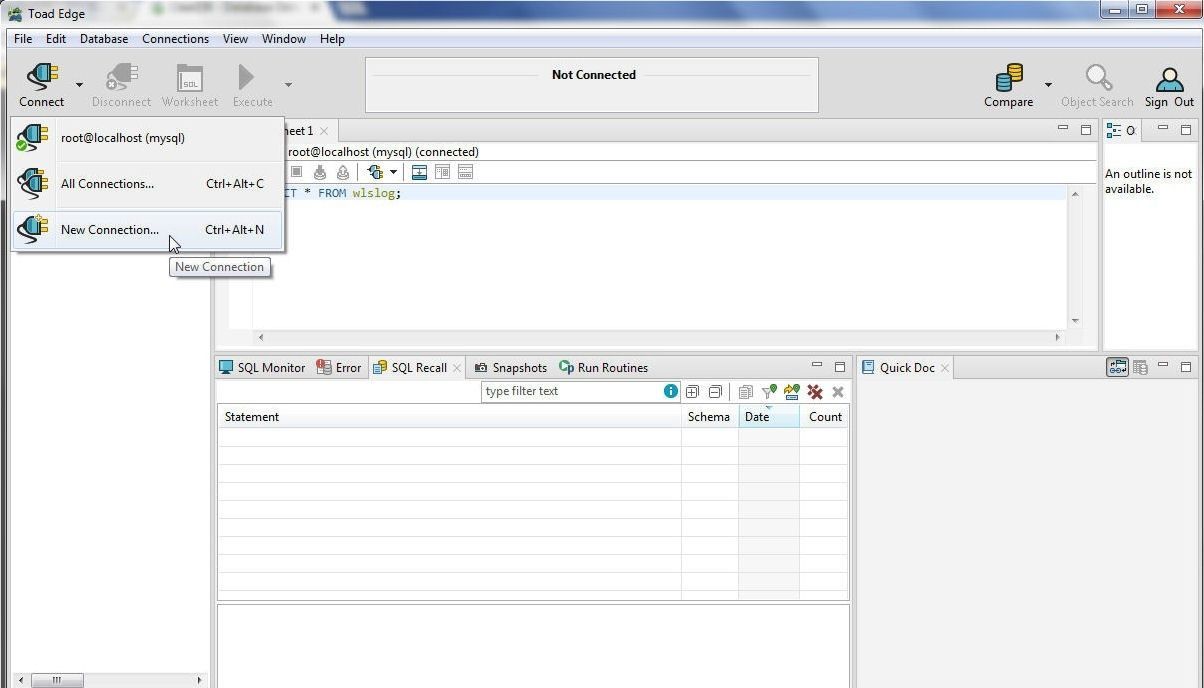Click the split side-by-side layout icon
Screen dimensions: 1204x688
pyautogui.click(x=442, y=172)
